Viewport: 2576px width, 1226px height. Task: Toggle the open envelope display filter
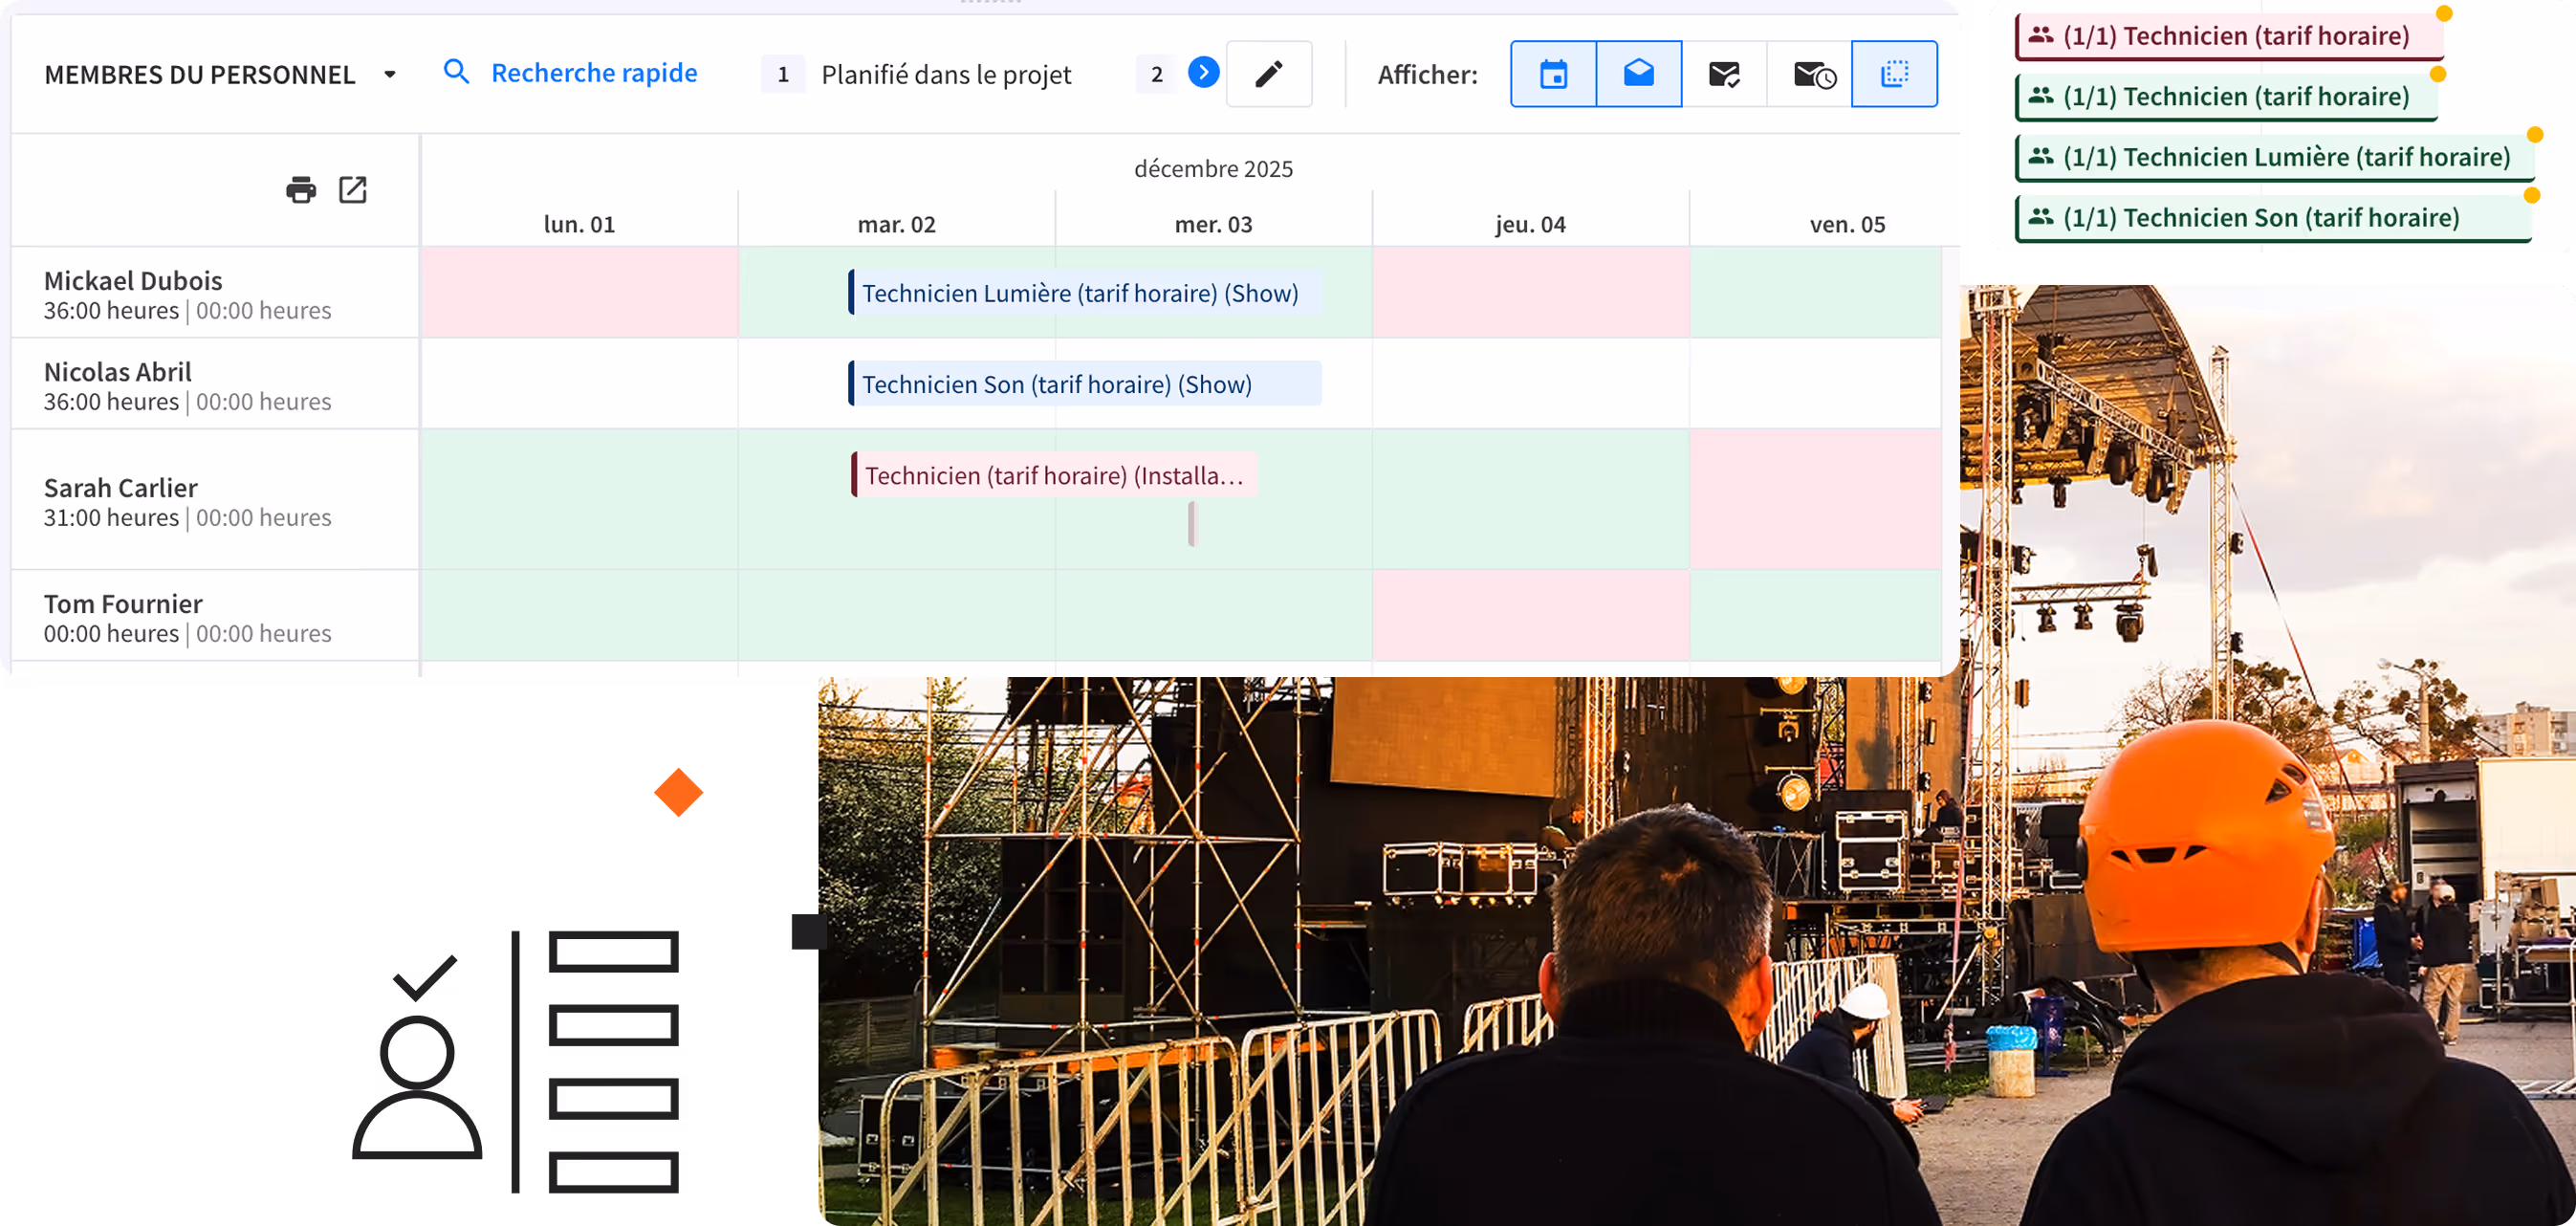pyautogui.click(x=1638, y=74)
